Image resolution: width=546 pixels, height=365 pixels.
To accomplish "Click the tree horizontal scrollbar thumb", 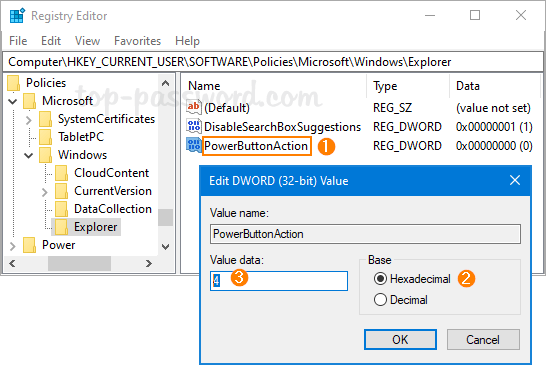I will tap(79, 263).
